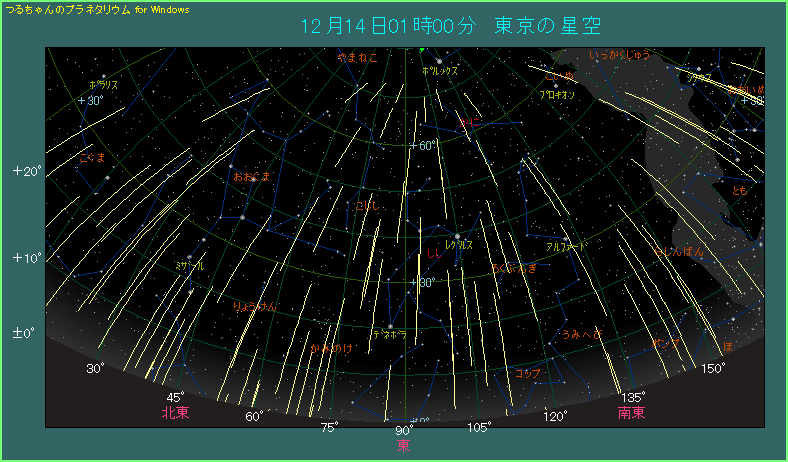Image resolution: width=788 pixels, height=462 pixels.
Task: Click the おおぐま constellation name
Action: (251, 176)
